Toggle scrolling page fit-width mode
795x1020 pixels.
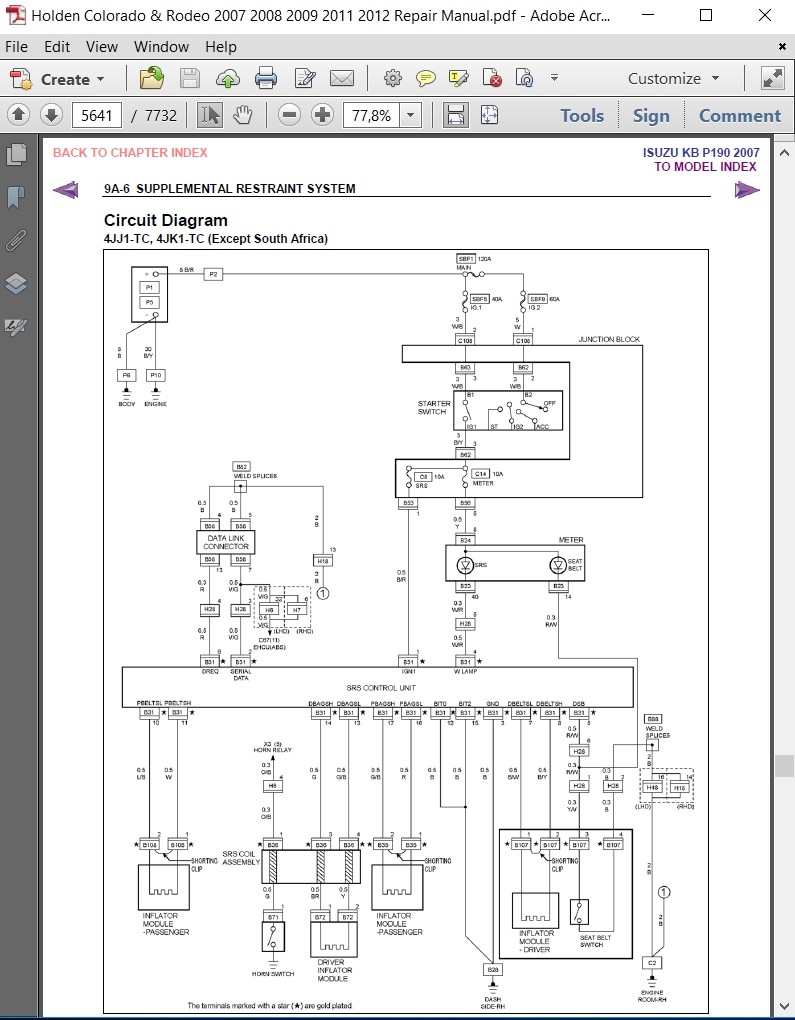tap(455, 115)
